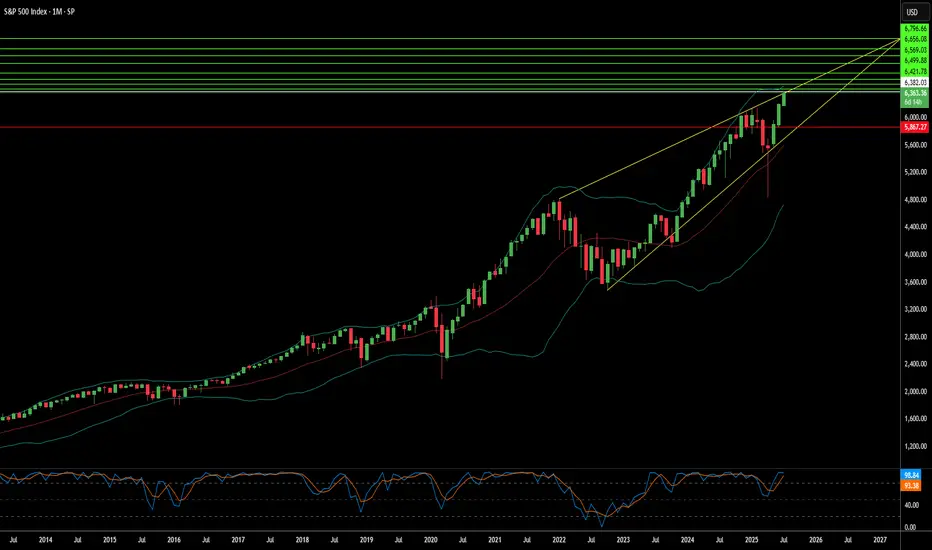Click the 2017 label on time axis
Viewport: 932px width, 550px height.
point(238,540)
